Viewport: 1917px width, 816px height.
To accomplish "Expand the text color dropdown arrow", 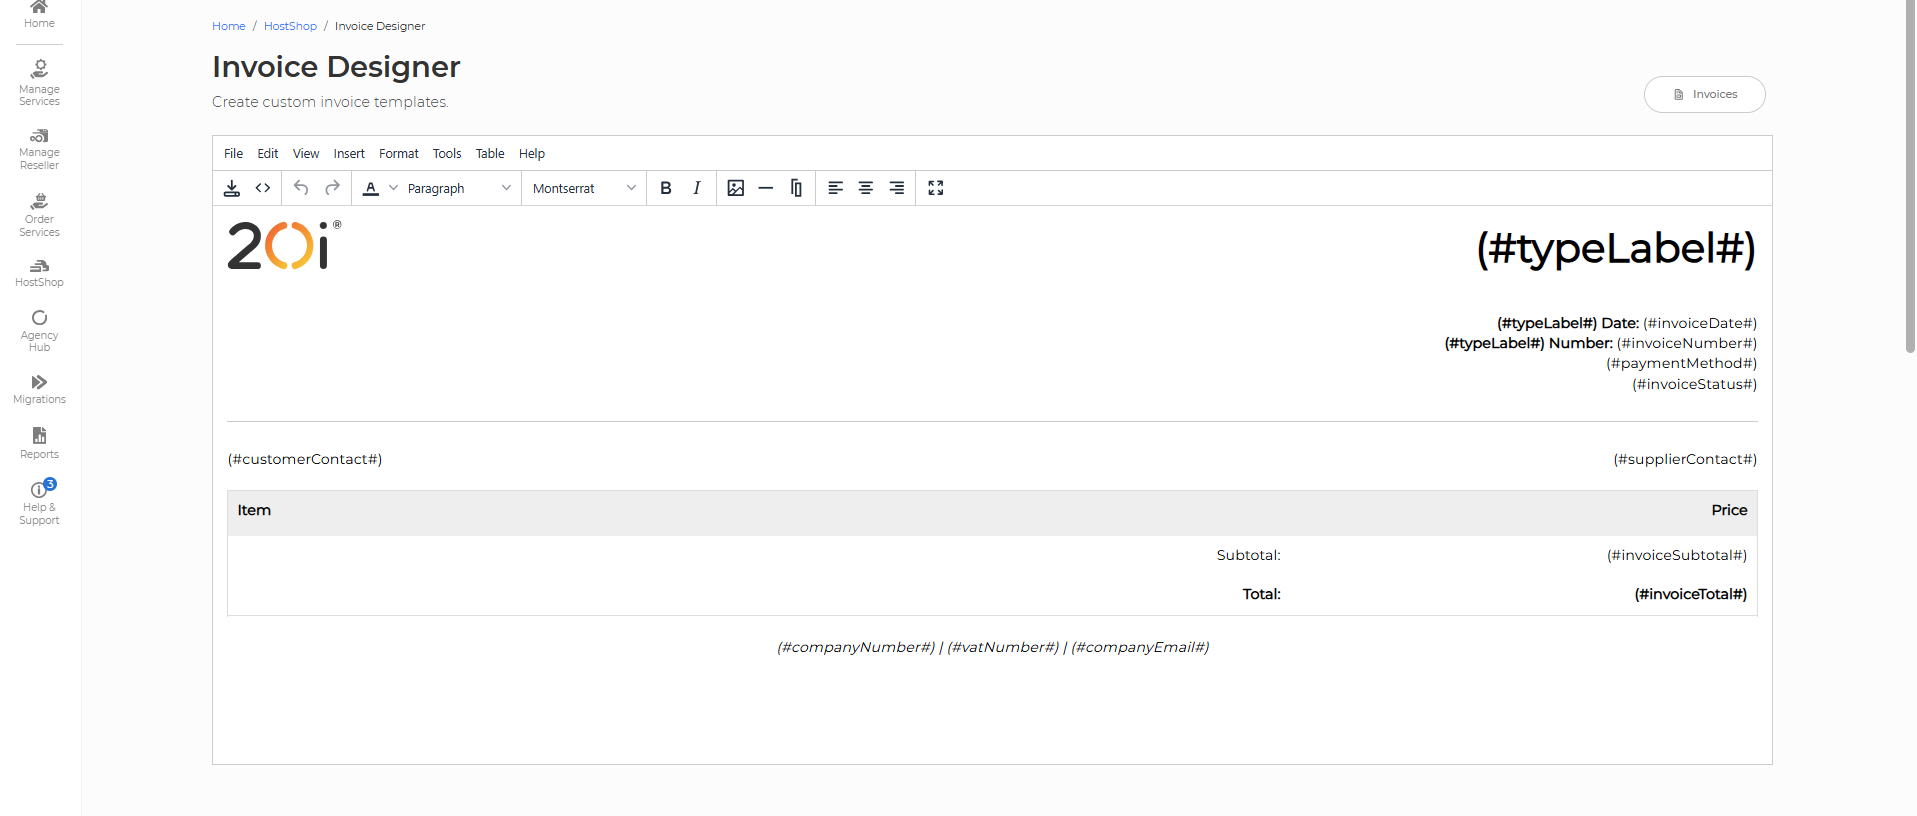I will 394,188.
